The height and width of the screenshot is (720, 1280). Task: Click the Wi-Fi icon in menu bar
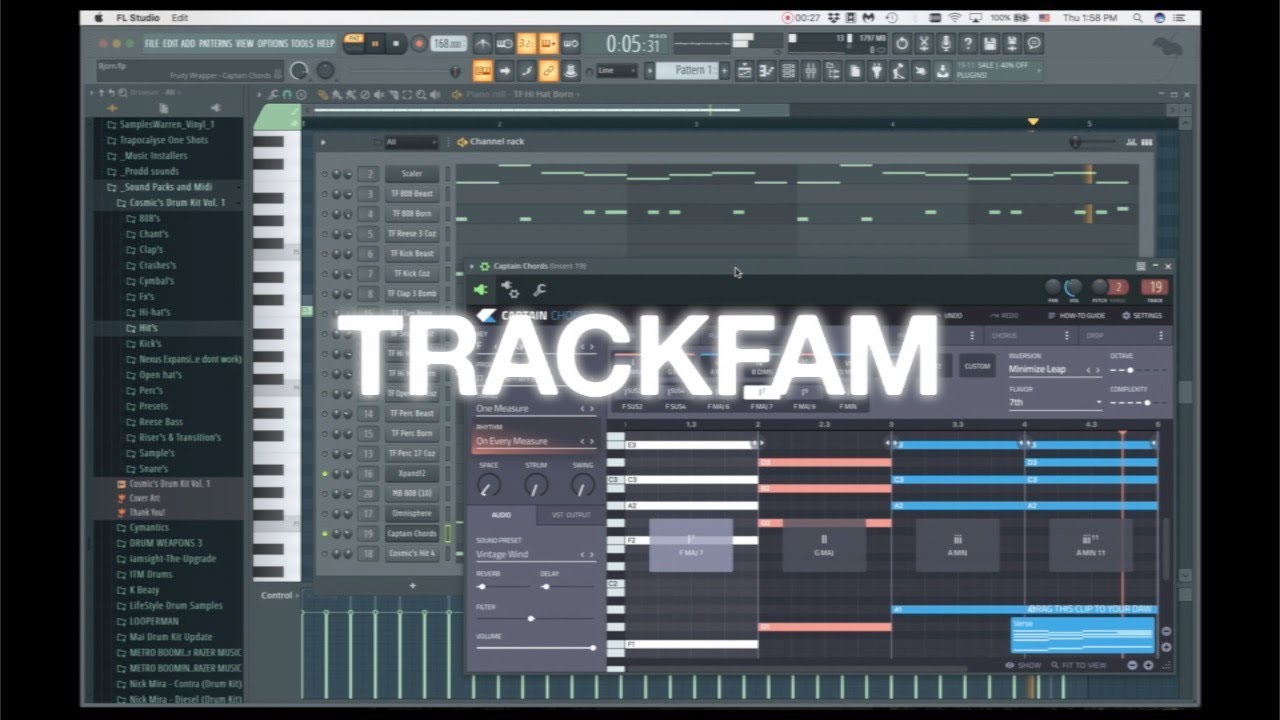point(955,18)
